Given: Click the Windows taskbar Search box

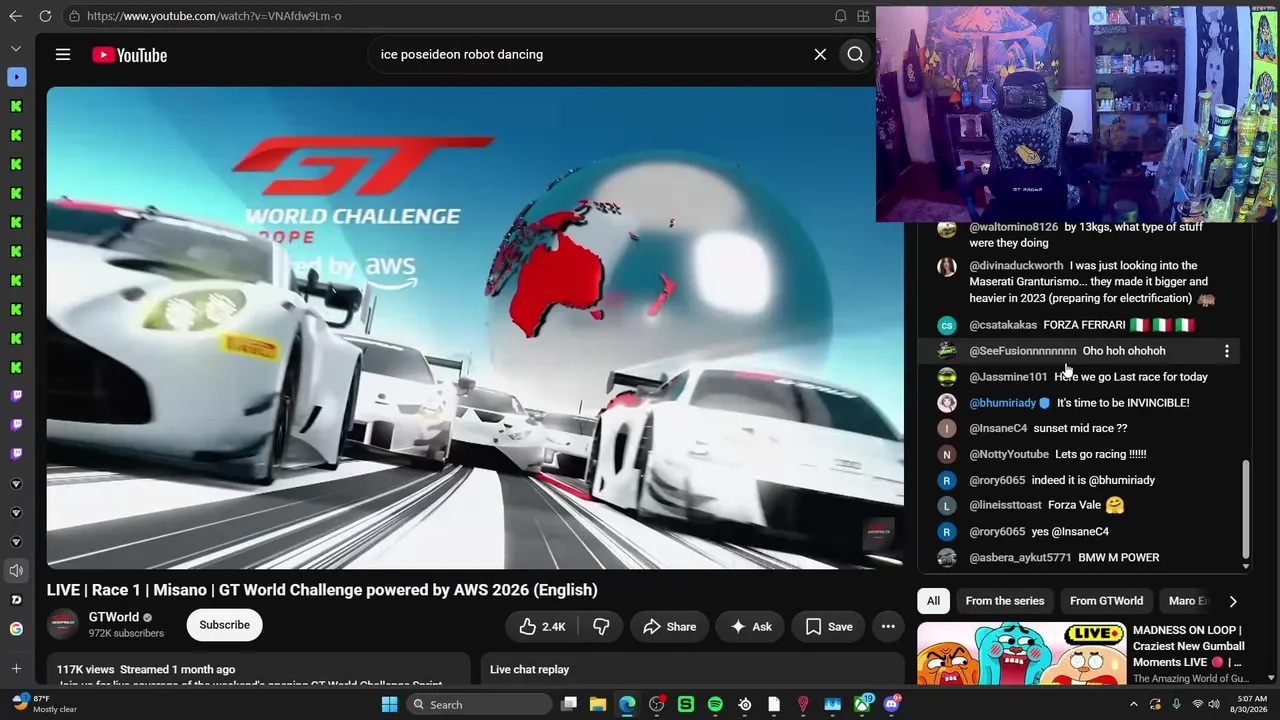Looking at the screenshot, I should click(480, 705).
